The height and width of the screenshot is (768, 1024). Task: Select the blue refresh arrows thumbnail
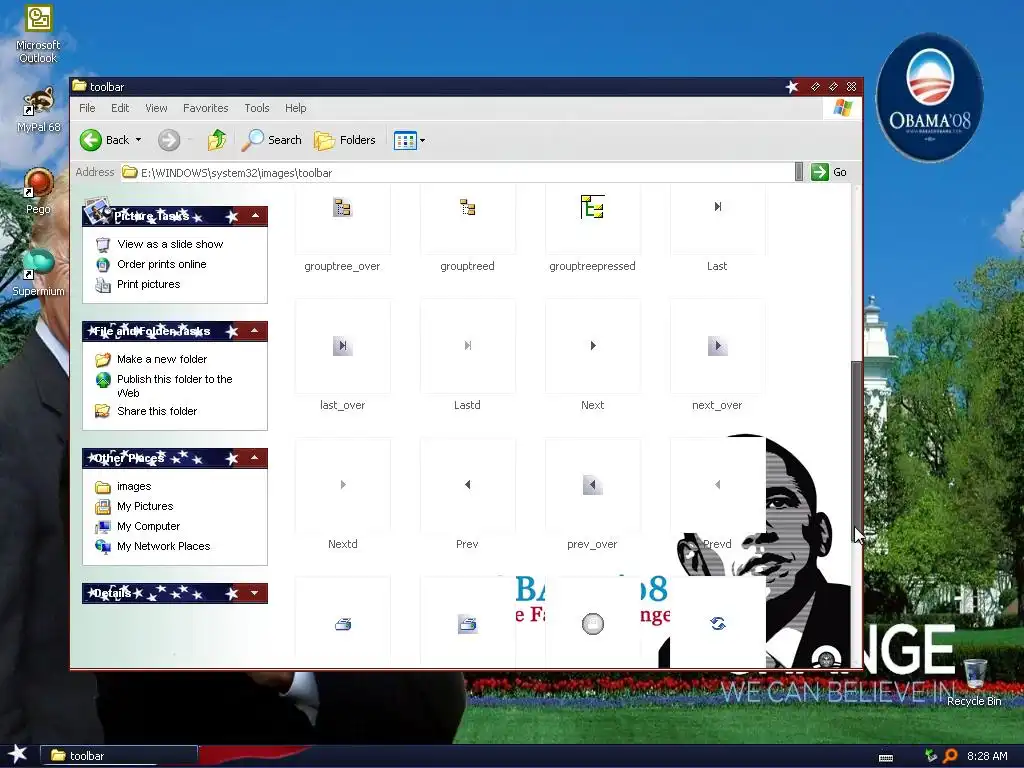pyautogui.click(x=717, y=623)
